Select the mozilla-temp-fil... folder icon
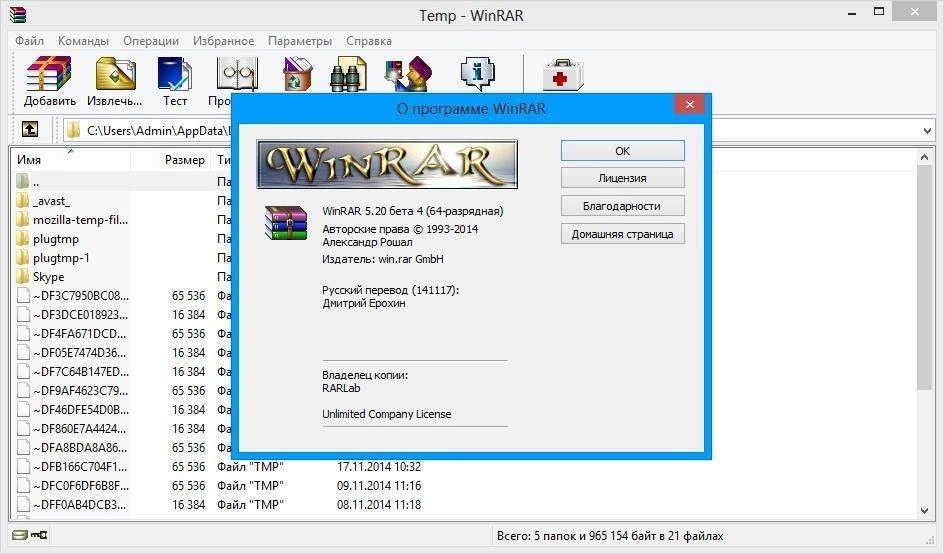The height and width of the screenshot is (554, 944). pyautogui.click(x=22, y=219)
